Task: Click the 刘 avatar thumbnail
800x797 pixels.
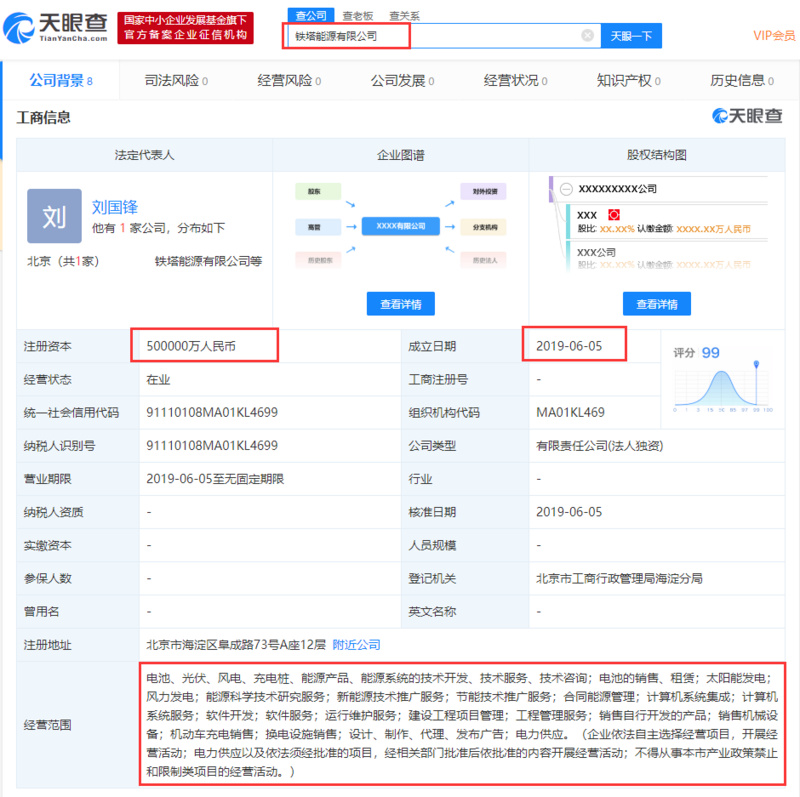Action: (54, 216)
